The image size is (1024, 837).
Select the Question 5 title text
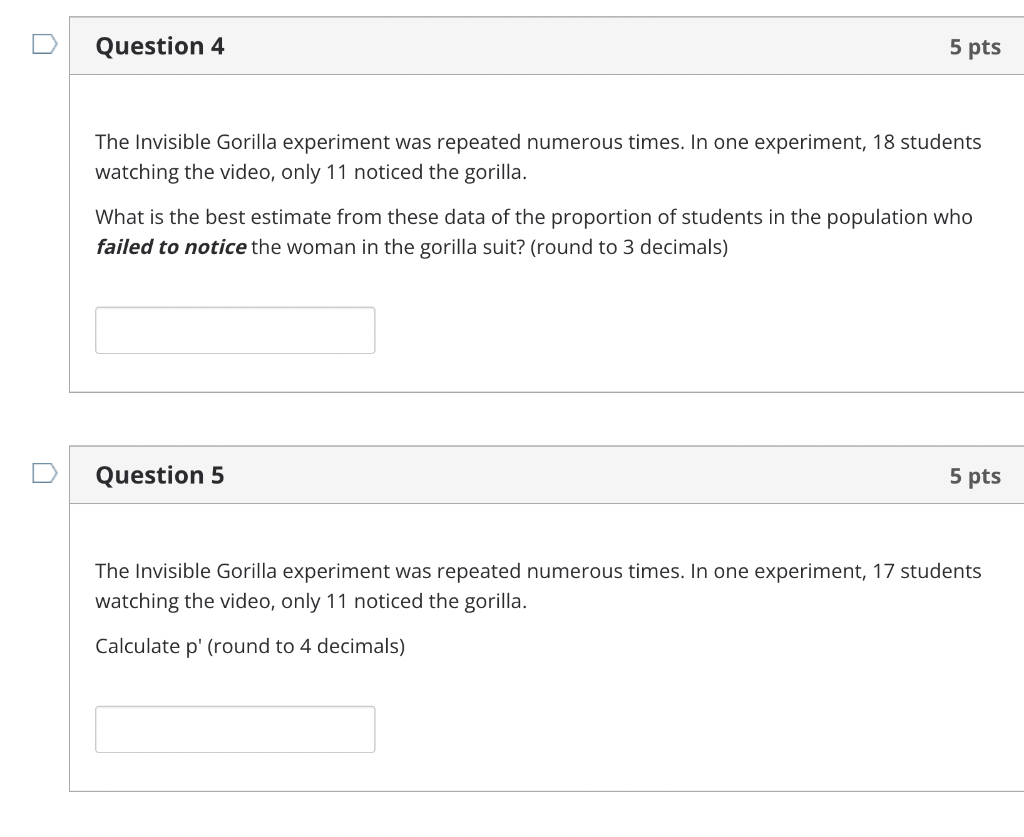(x=159, y=474)
